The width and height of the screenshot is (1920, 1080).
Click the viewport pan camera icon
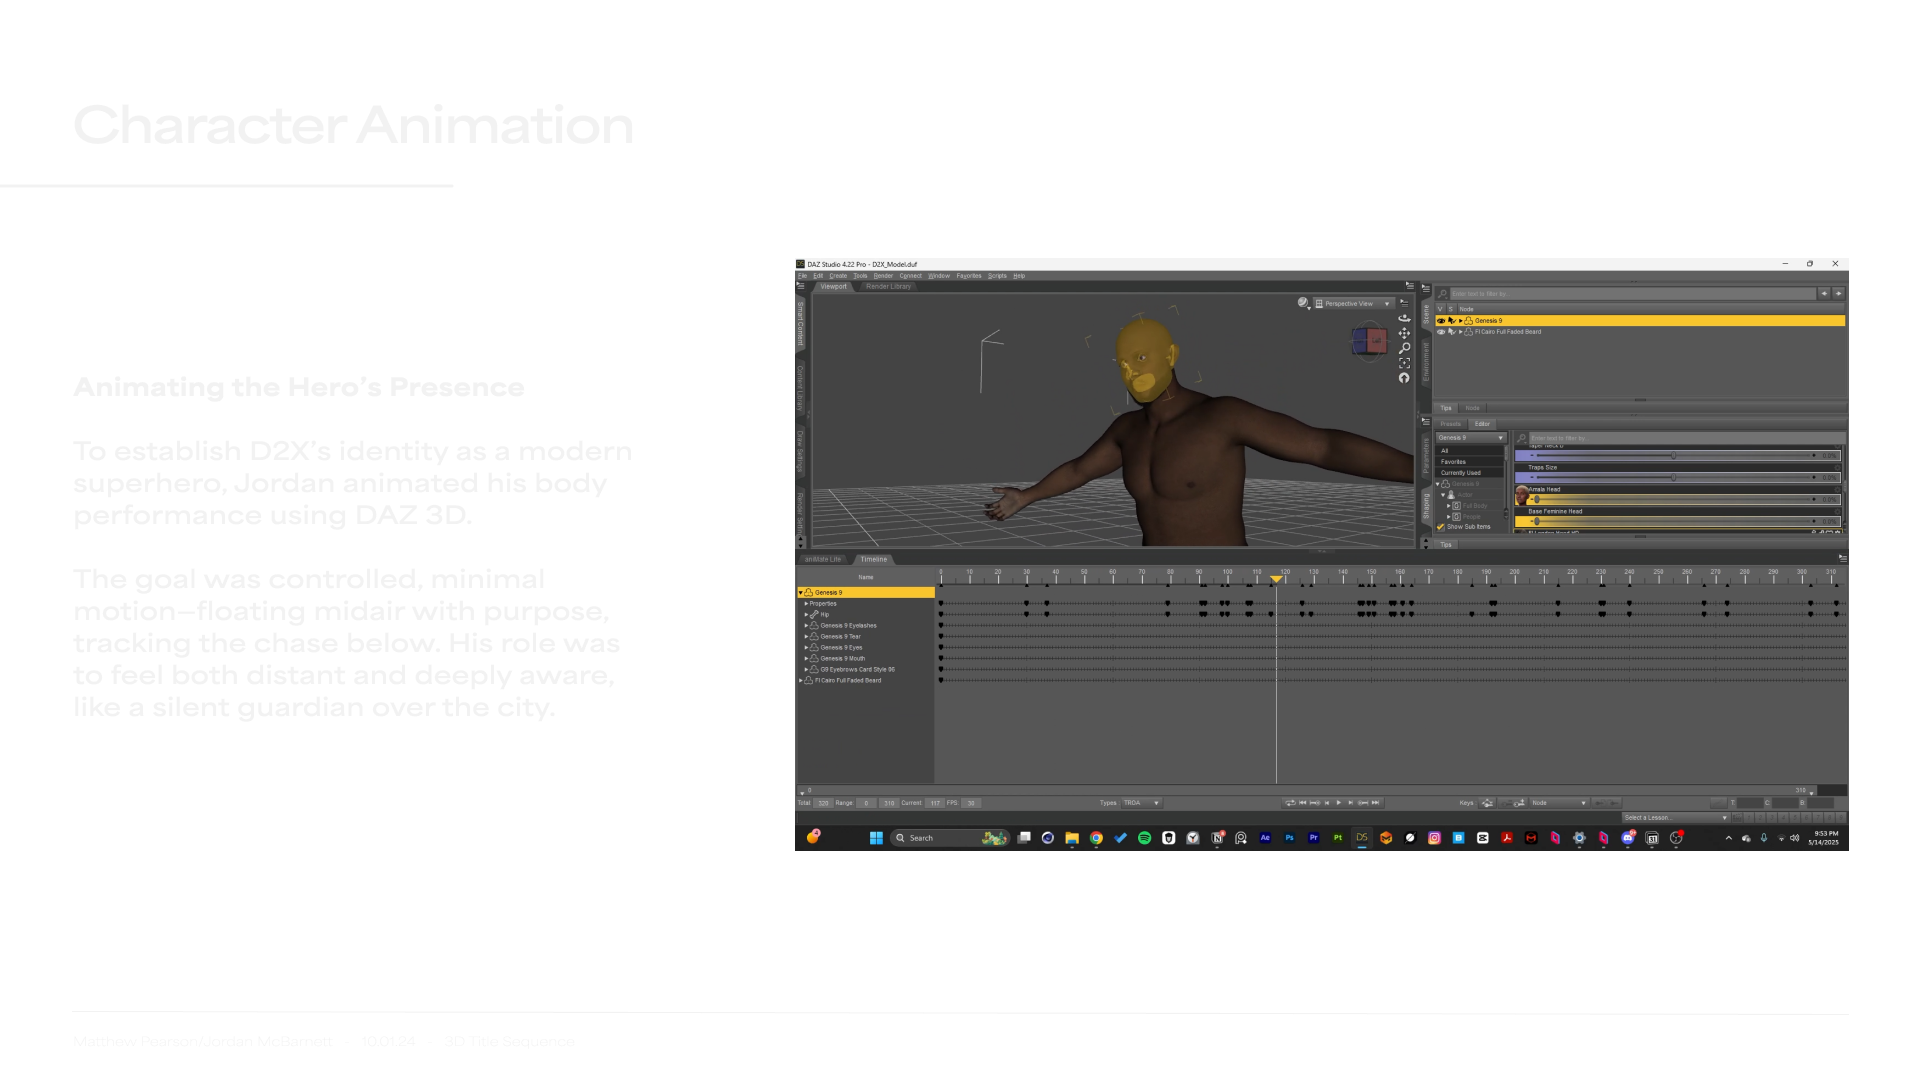coord(1404,333)
